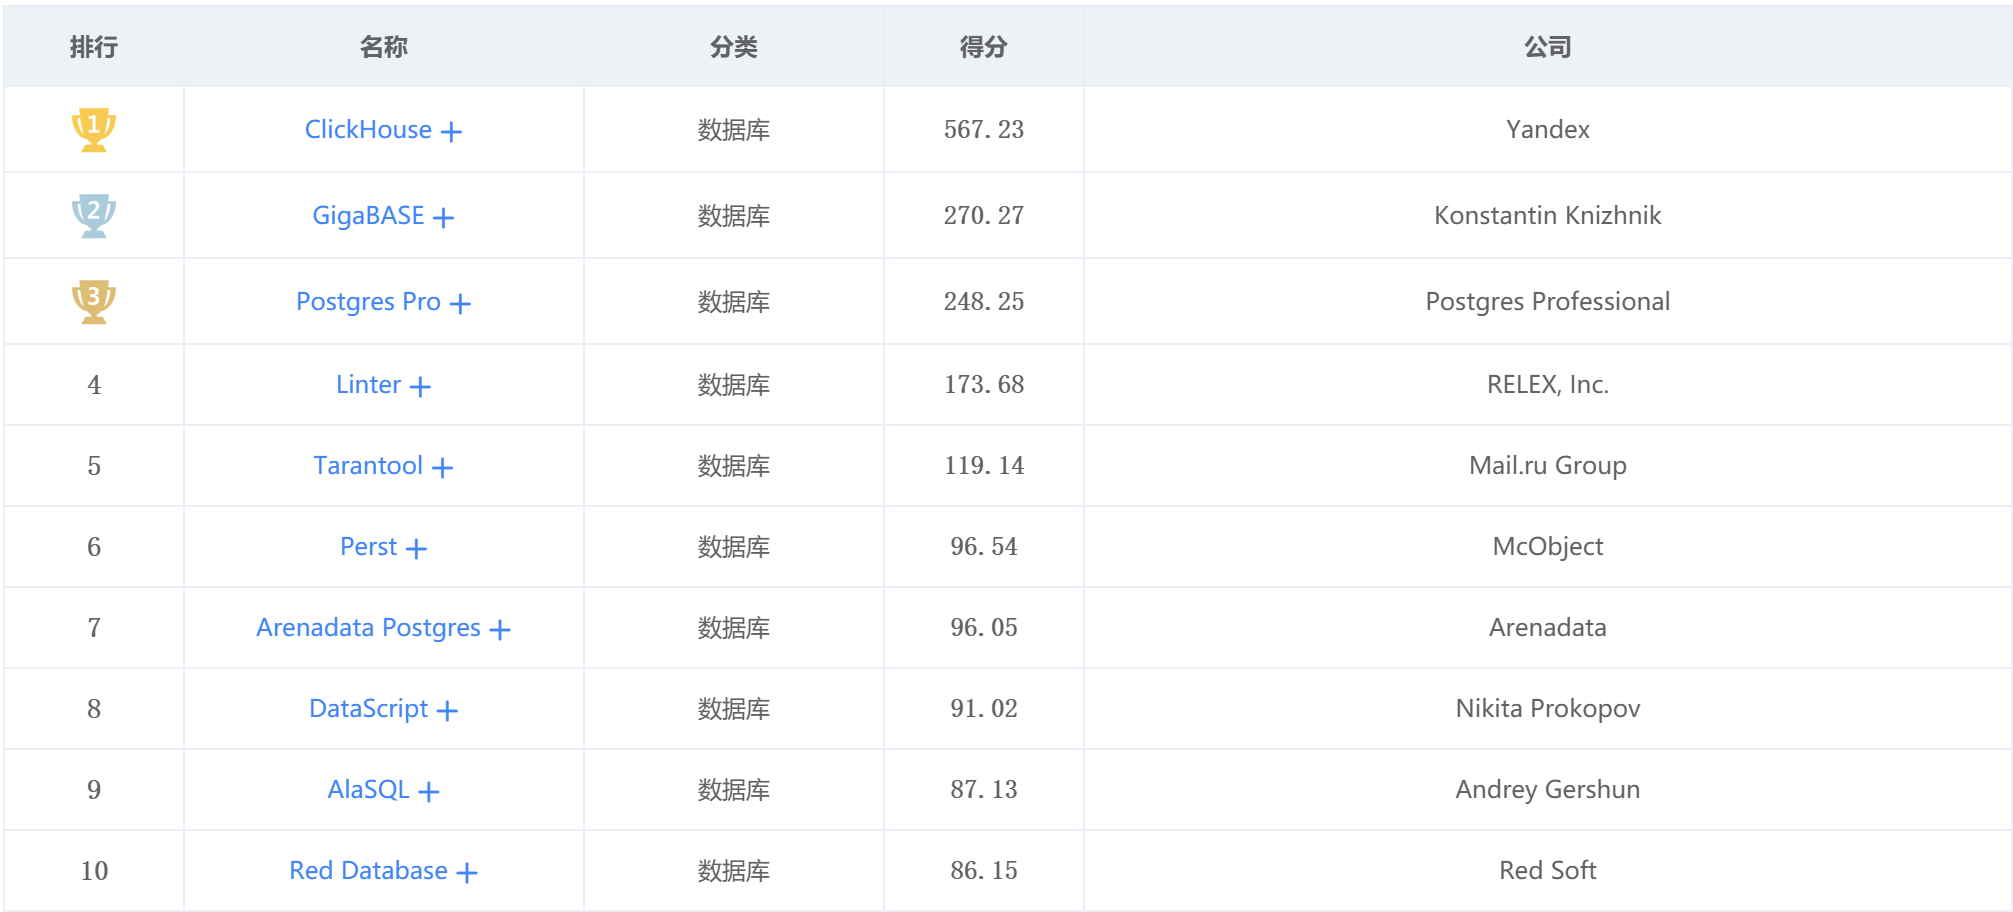This screenshot has width=2013, height=912.
Task: Select the 排行 column header
Action: (92, 45)
